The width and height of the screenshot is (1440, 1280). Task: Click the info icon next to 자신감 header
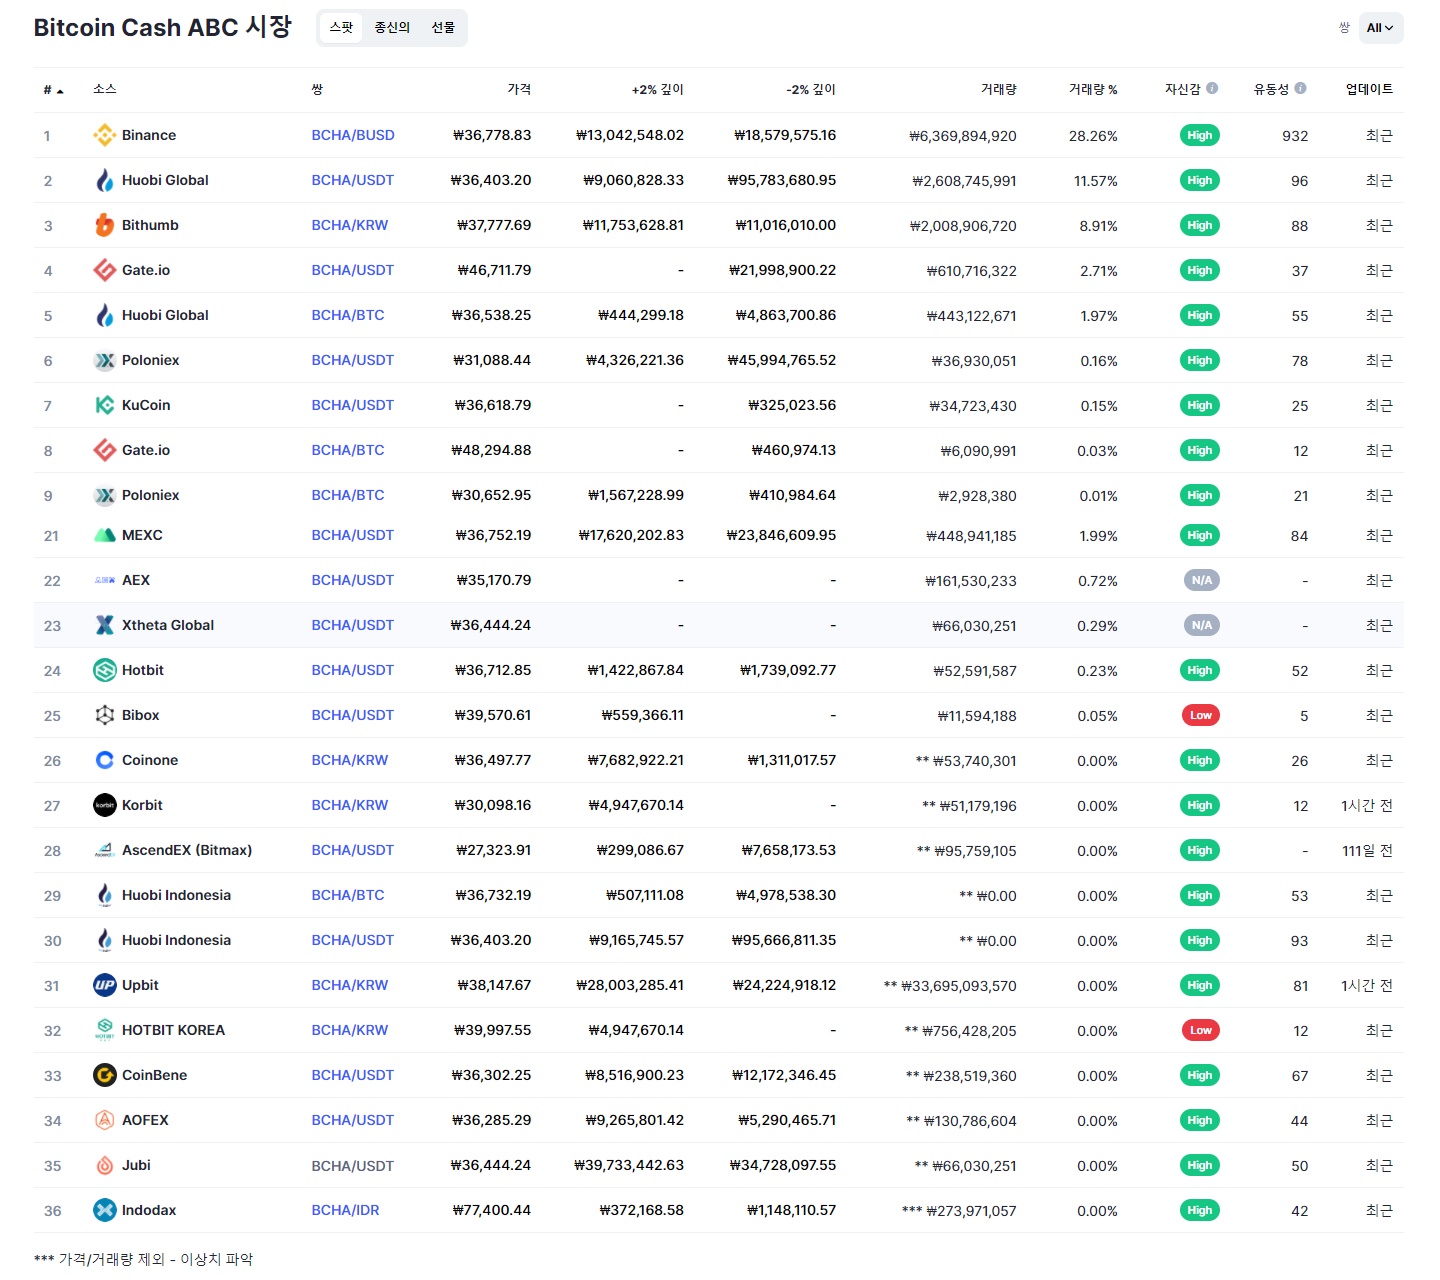coord(1212,88)
